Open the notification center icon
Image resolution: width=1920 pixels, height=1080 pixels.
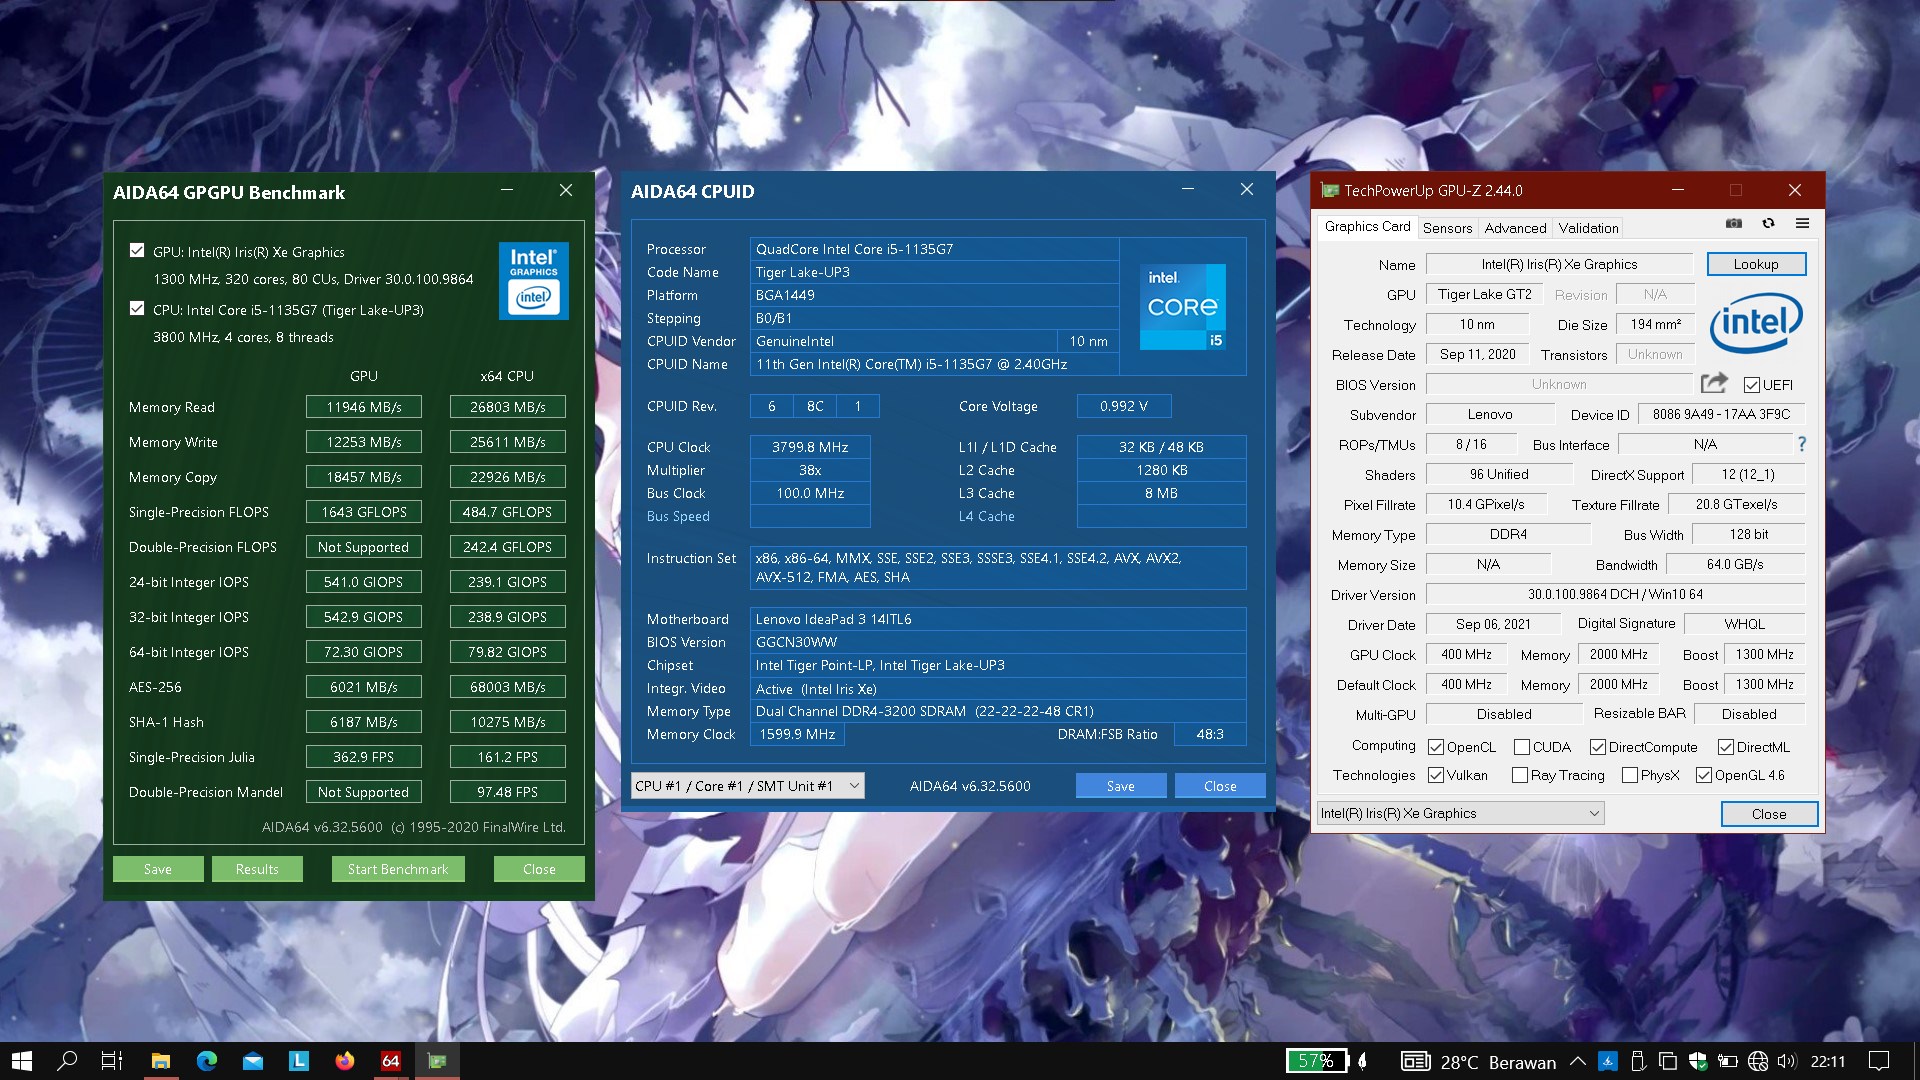(x=1879, y=1061)
